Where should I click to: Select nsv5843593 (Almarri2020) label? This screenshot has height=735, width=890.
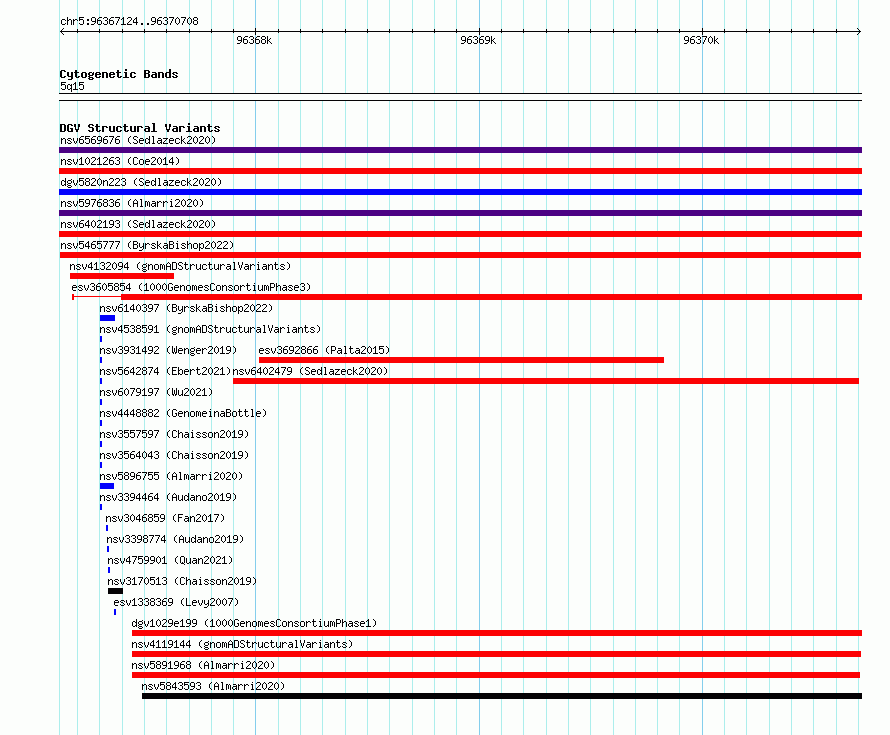213,686
